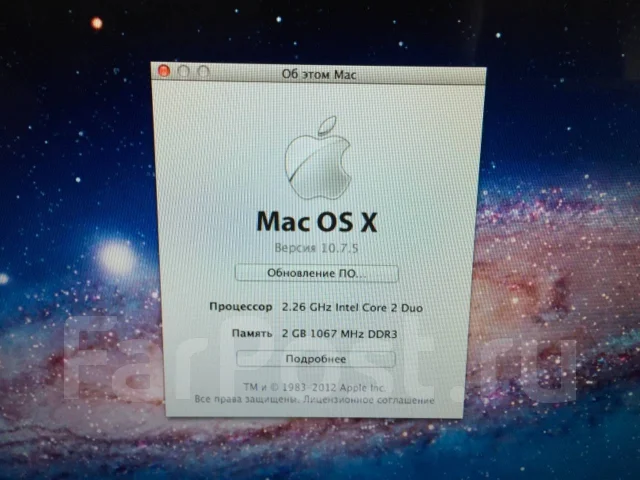Click the Память label
Viewport: 640px width, 480px height.
(x=252, y=333)
